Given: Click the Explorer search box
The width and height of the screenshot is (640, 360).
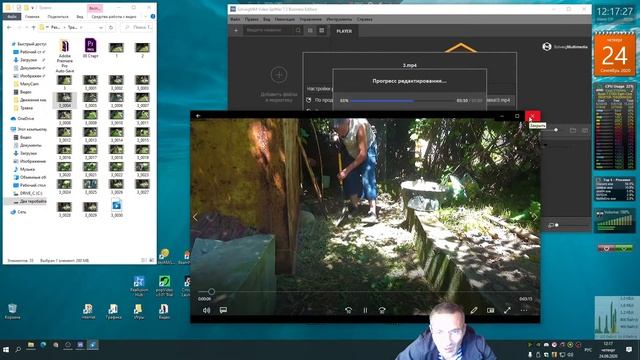Looking at the screenshot, I should (x=138, y=27).
